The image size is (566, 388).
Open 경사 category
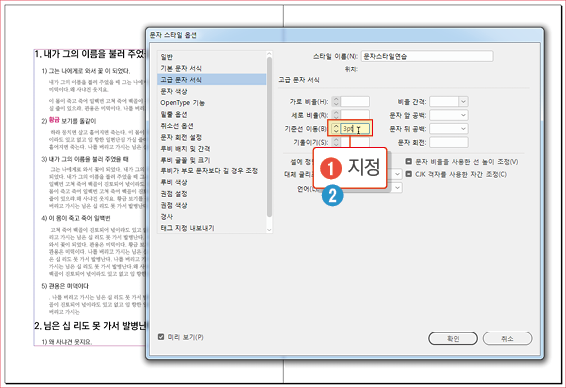[167, 217]
